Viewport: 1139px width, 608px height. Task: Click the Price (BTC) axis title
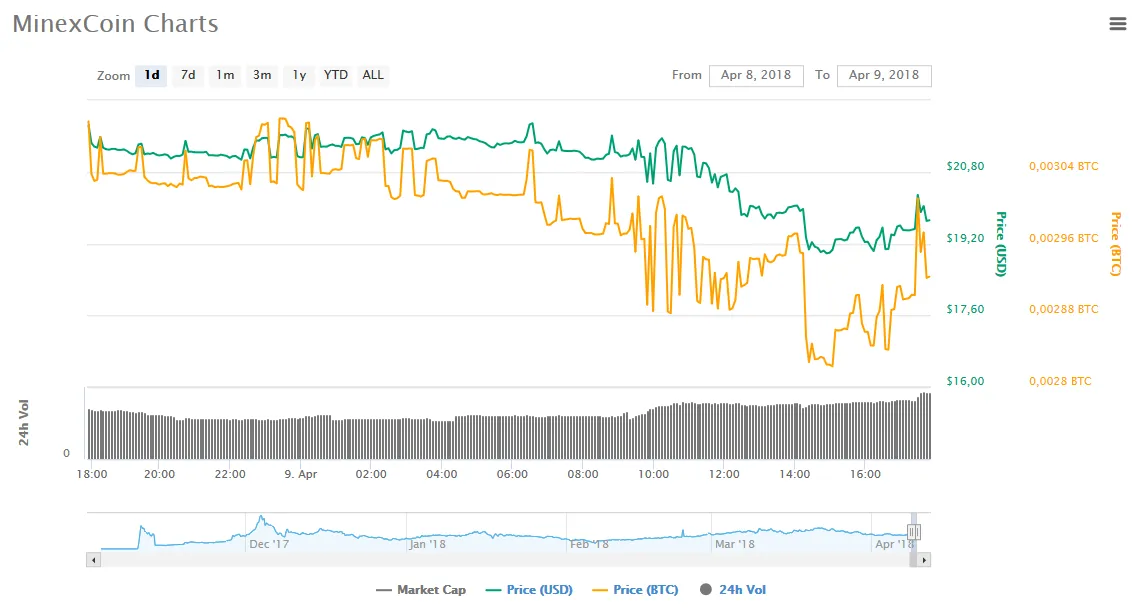coord(1116,244)
